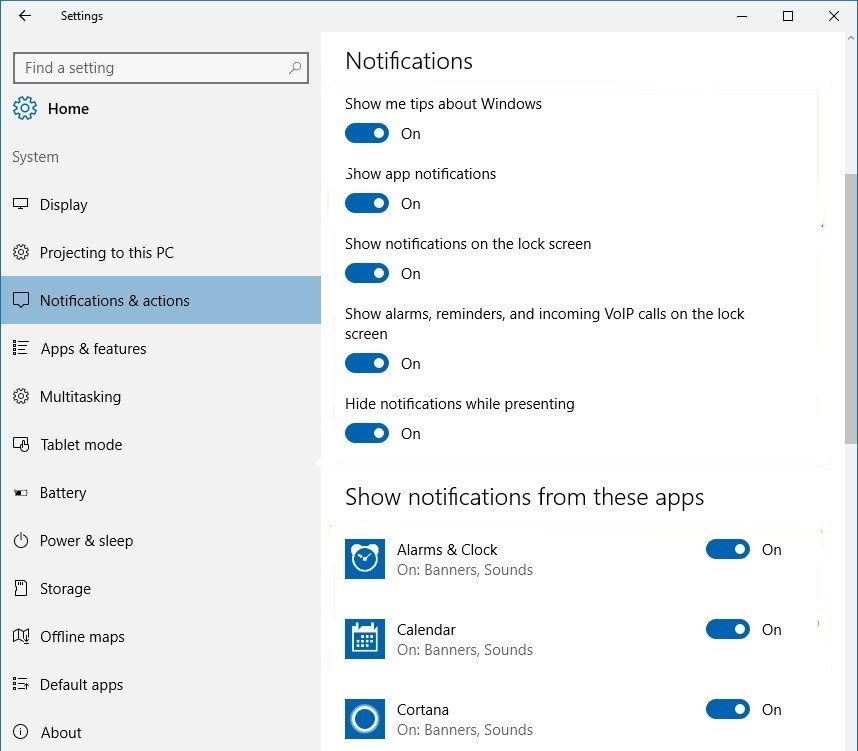Open the Alarms & Clock app icon

tap(364, 559)
